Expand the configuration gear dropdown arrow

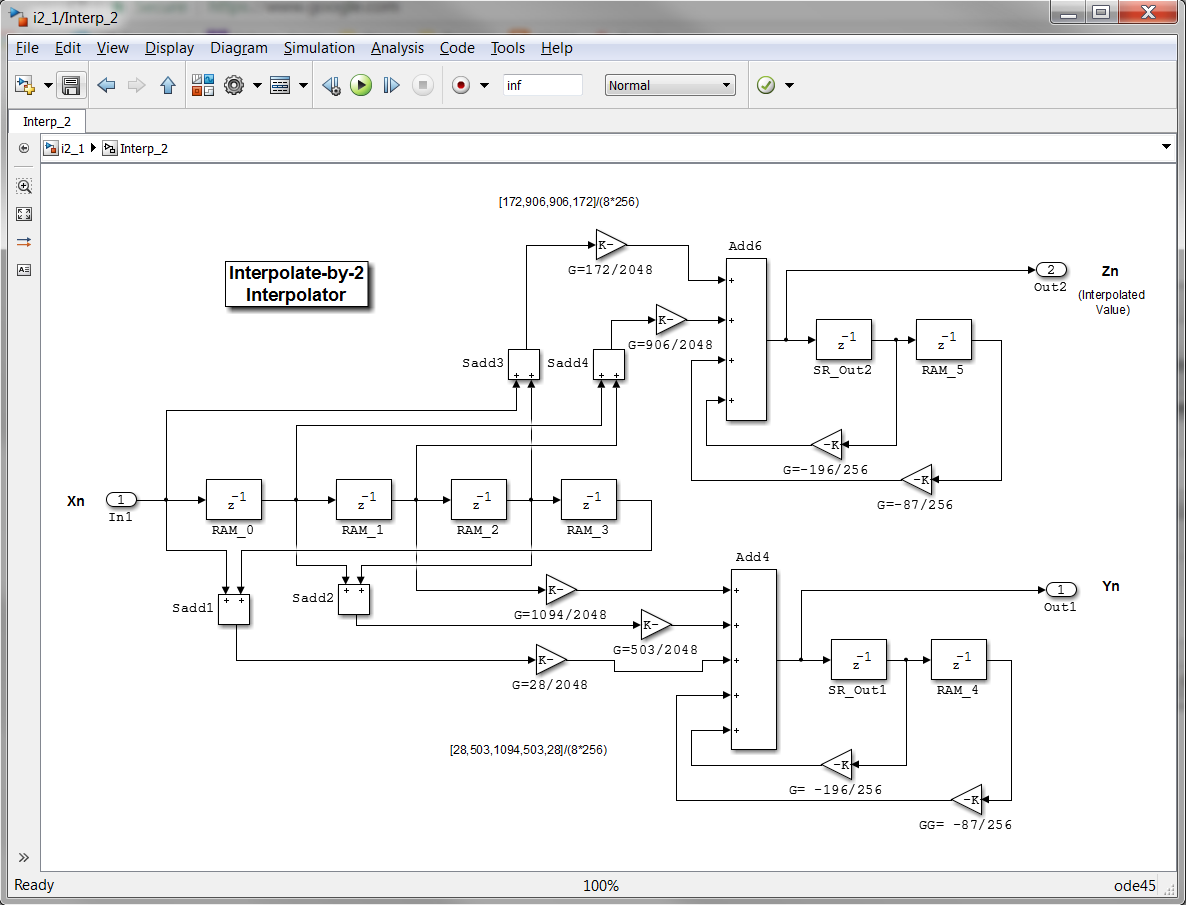coord(257,86)
